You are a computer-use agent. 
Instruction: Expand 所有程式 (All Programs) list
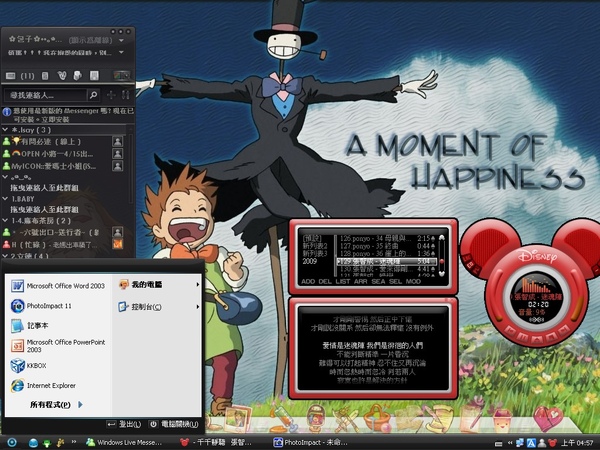pyautogui.click(x=56, y=404)
